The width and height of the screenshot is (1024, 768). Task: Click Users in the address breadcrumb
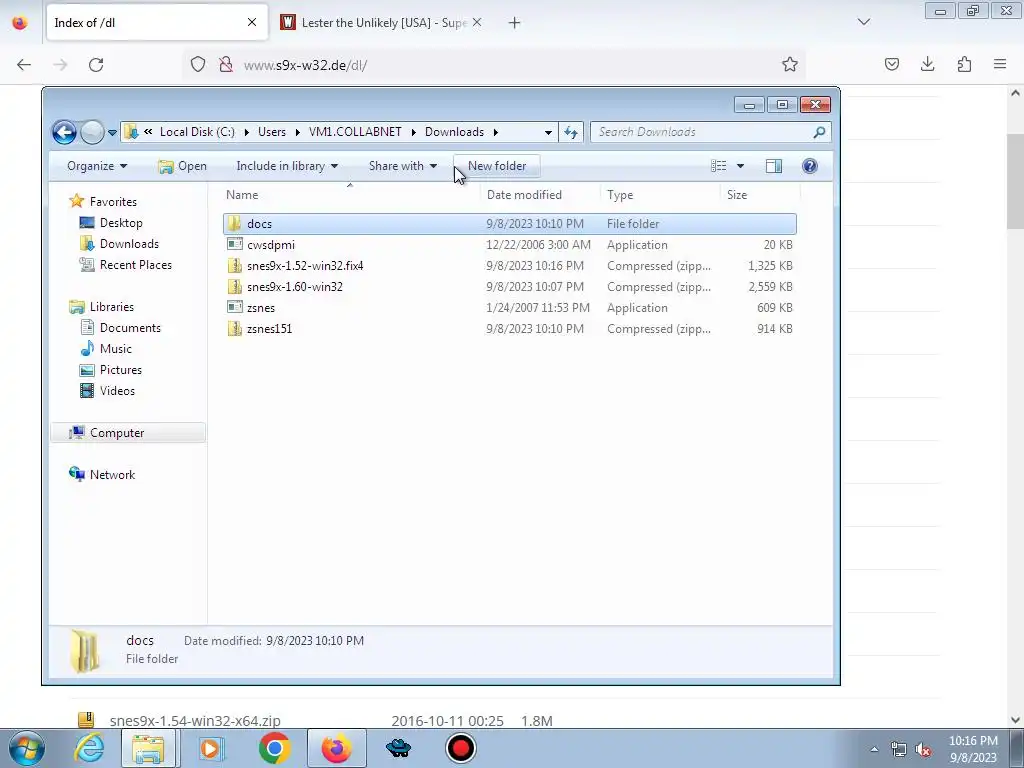[272, 132]
